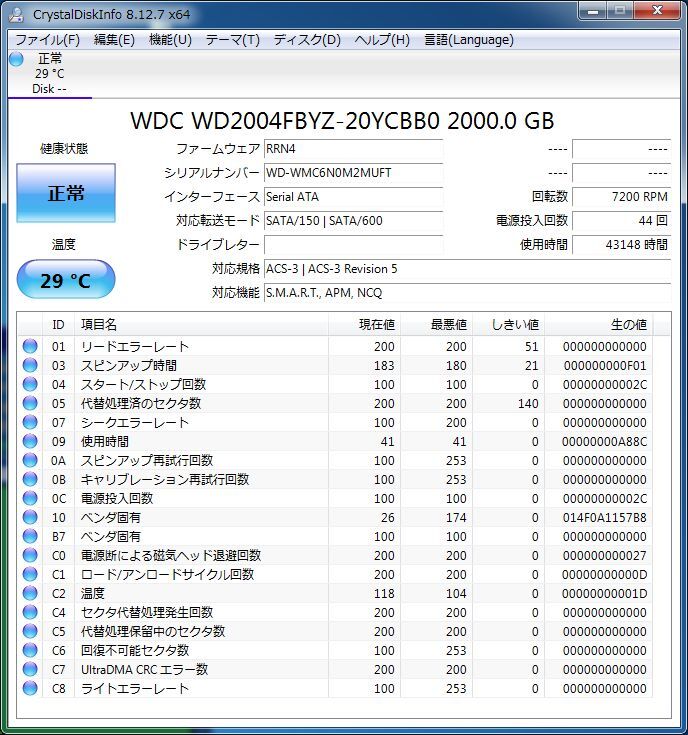Image resolution: width=688 pixels, height=735 pixels.
Task: Click status orb for 07 シークエラーレート
Action: coord(30,422)
